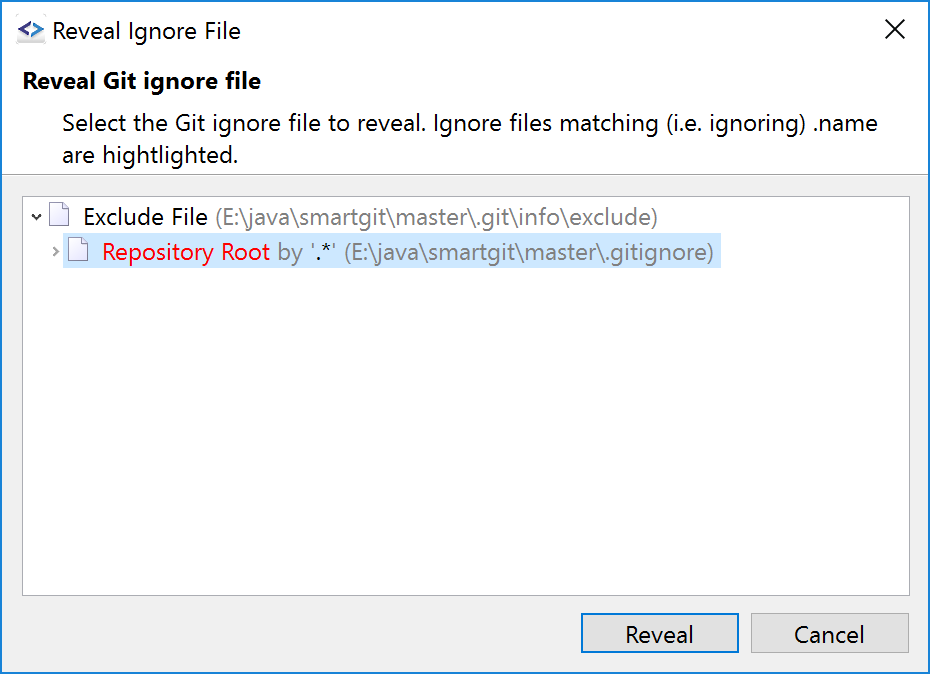Close the Reveal Ignore File dialog
The height and width of the screenshot is (674, 930).
pyautogui.click(x=895, y=29)
